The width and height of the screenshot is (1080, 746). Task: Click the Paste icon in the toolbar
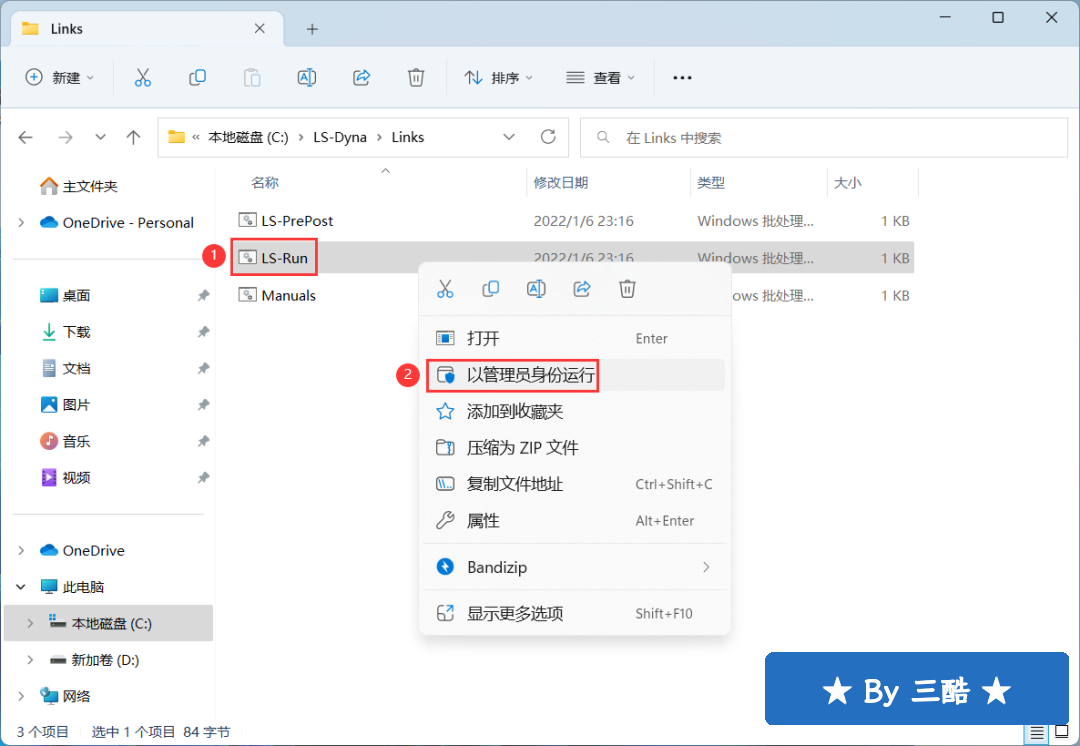[252, 78]
